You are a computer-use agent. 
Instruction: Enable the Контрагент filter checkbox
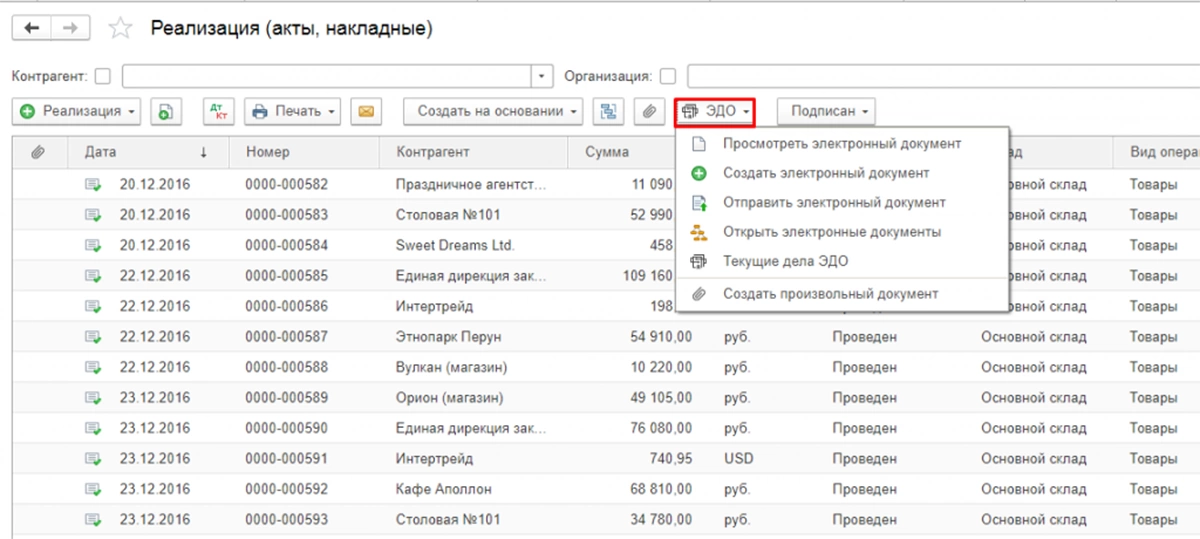(x=102, y=76)
